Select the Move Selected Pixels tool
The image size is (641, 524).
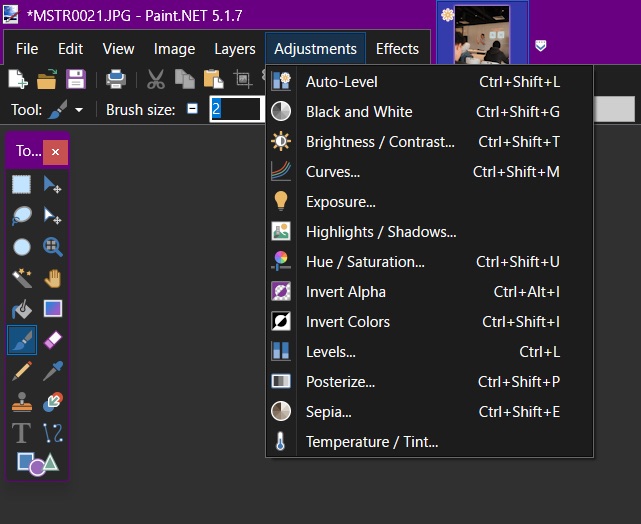pos(53,184)
